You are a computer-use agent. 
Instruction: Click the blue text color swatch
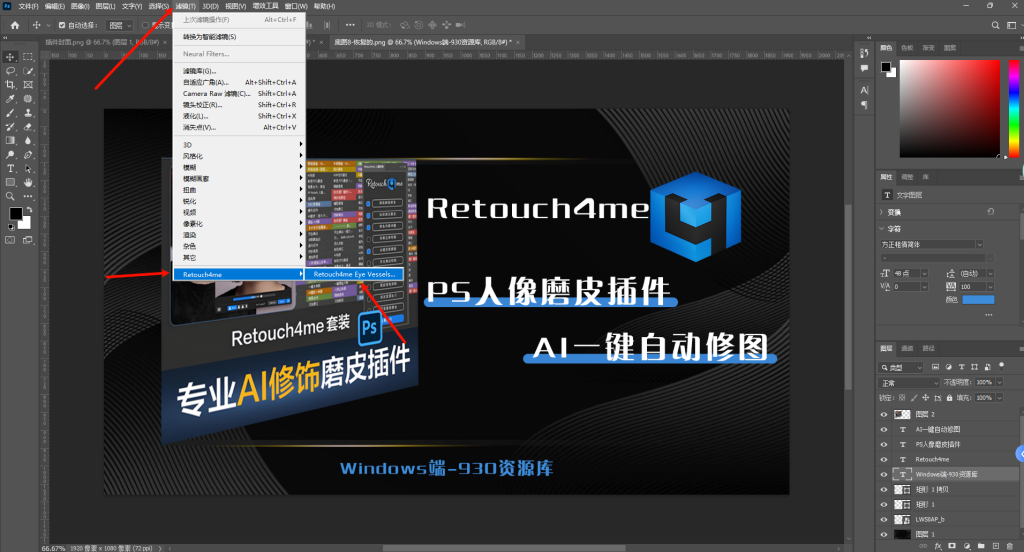pos(978,299)
